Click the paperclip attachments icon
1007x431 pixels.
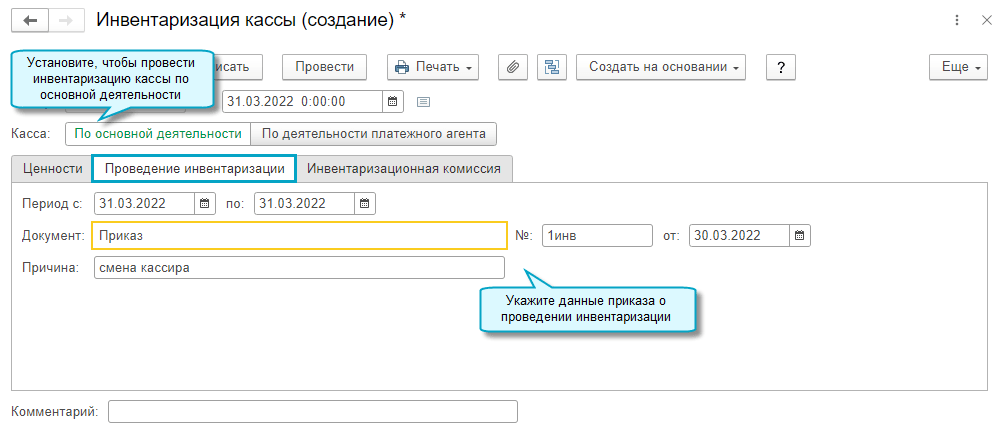[x=512, y=67]
